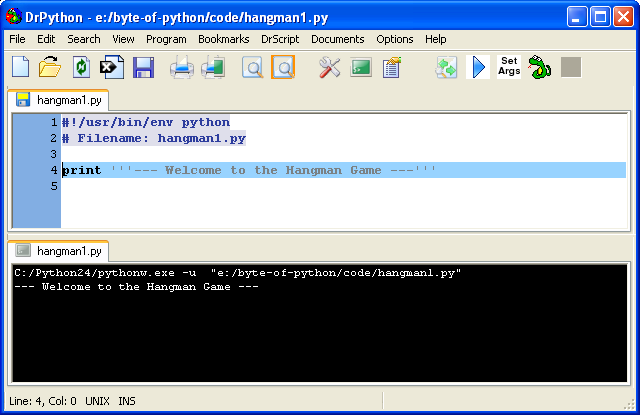Select the hangman1.py editor document tab
Image resolution: width=640 pixels, height=415 pixels.
(58, 100)
